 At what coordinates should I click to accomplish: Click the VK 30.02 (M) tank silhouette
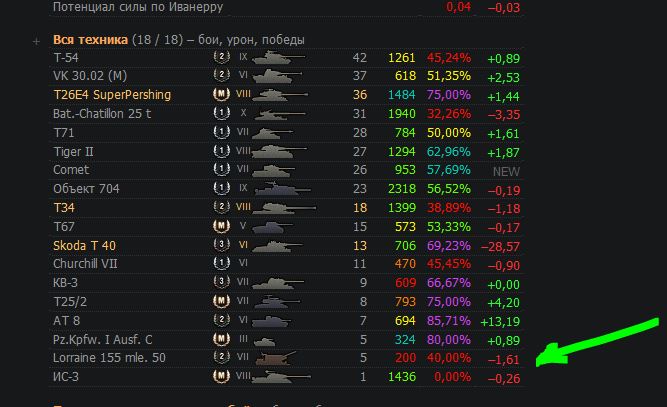coord(277,76)
